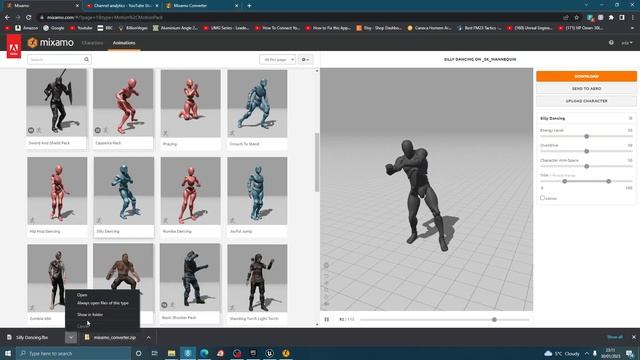Click the browser back arrow
The width and height of the screenshot is (640, 360).
7,18
